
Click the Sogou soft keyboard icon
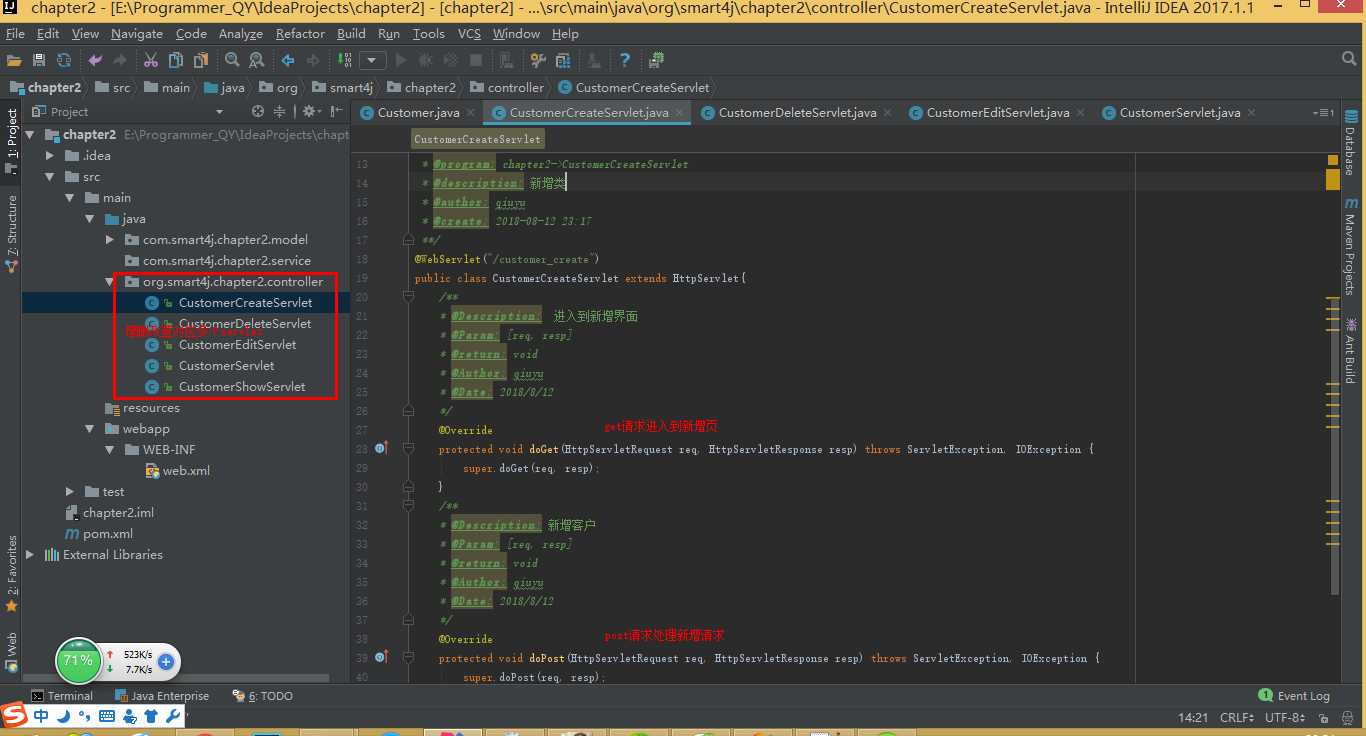(x=107, y=716)
